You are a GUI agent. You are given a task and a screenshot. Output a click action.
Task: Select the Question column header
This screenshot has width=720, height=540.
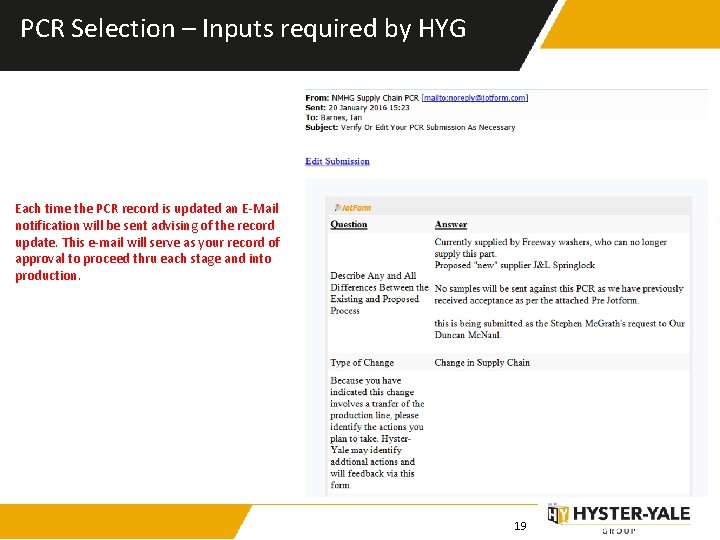[349, 224]
